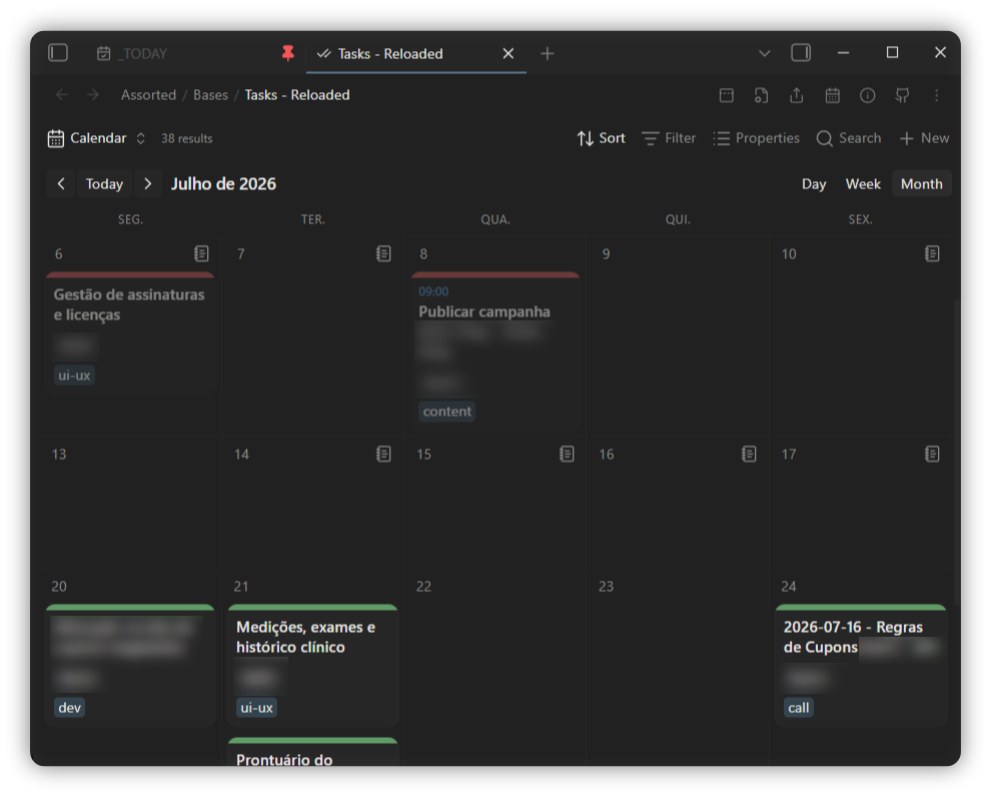Image resolution: width=991 pixels, height=797 pixels.
Task: Click the dev tag on day 20 card
Action: pos(70,708)
